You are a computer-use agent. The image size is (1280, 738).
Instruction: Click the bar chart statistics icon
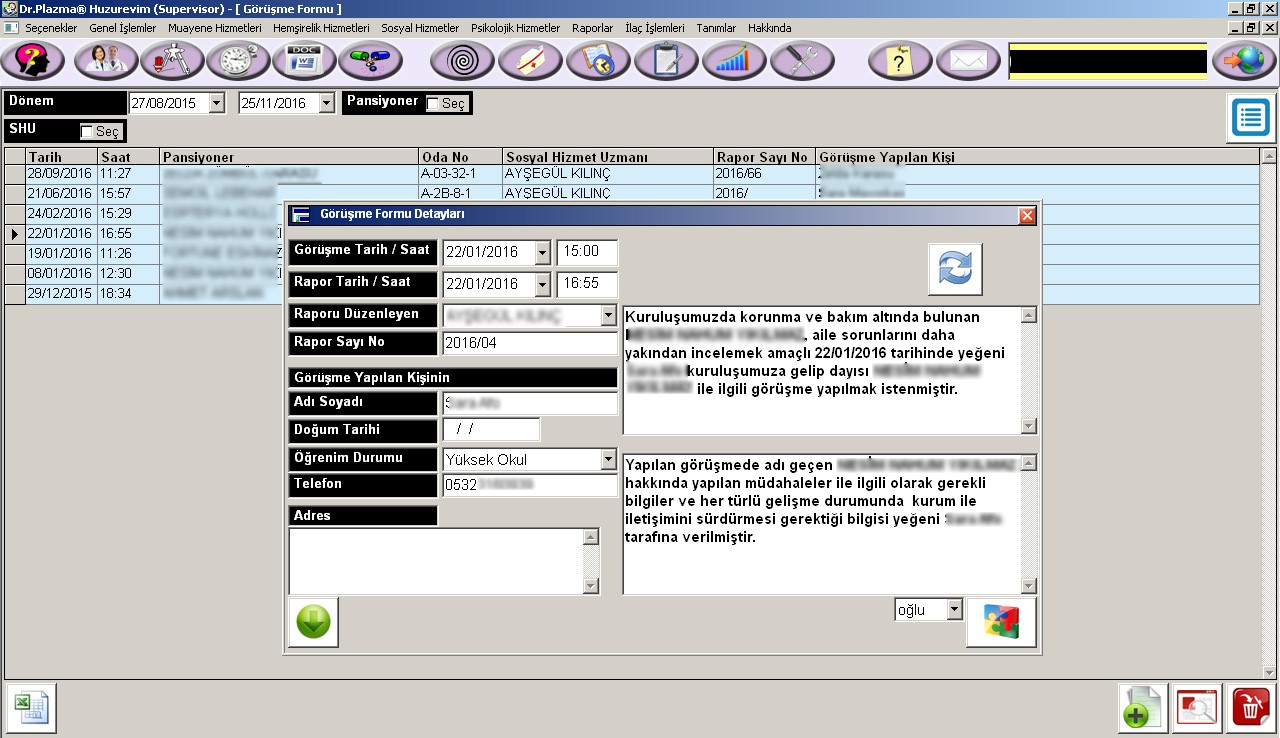coord(734,61)
